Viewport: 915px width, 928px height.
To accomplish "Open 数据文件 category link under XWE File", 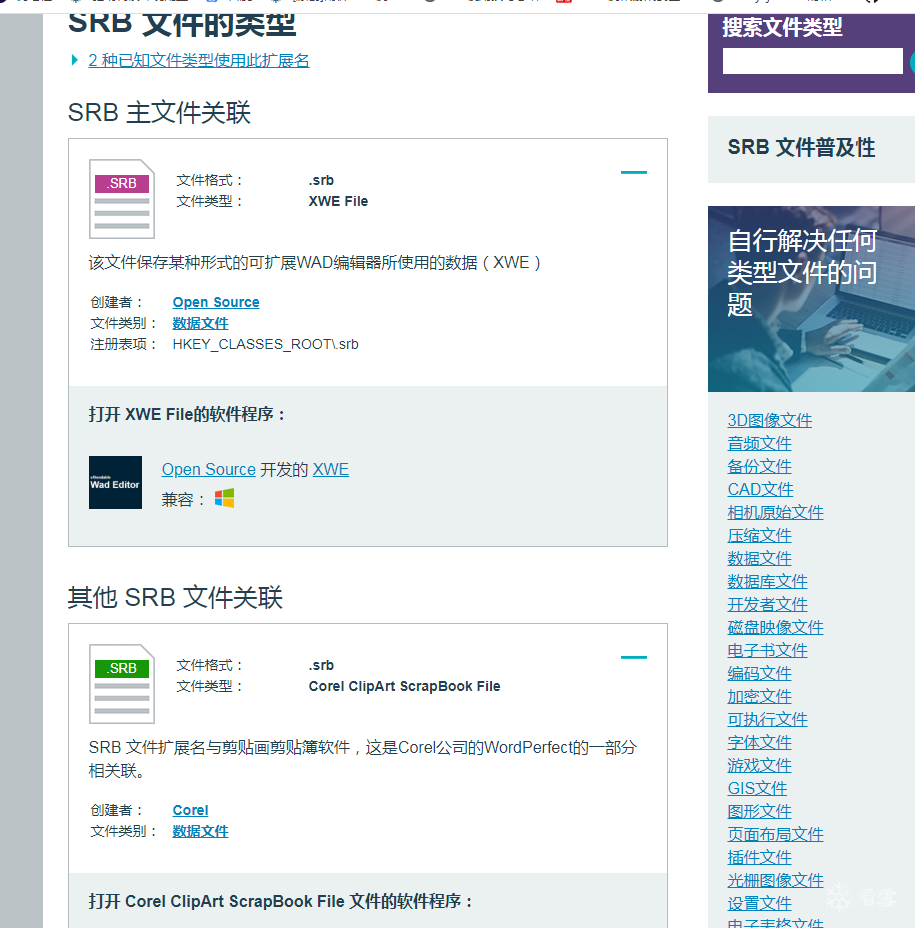I will [201, 323].
